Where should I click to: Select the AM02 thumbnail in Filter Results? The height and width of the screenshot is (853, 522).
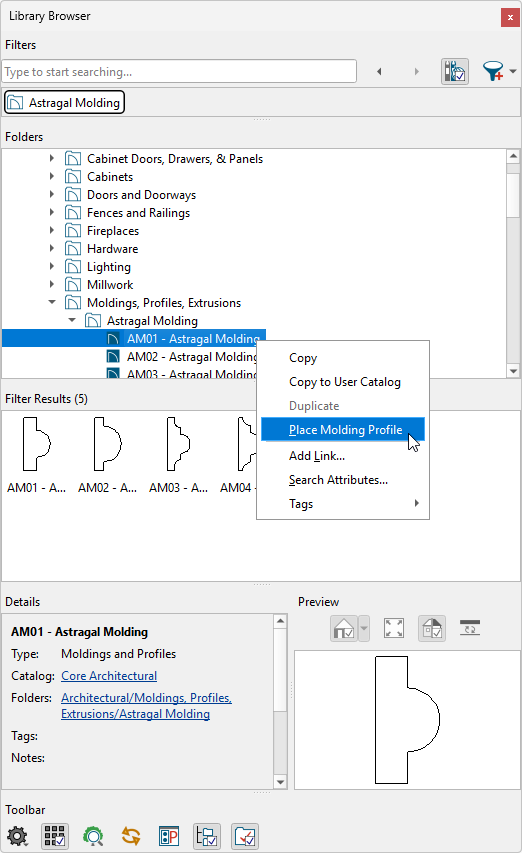(107, 455)
